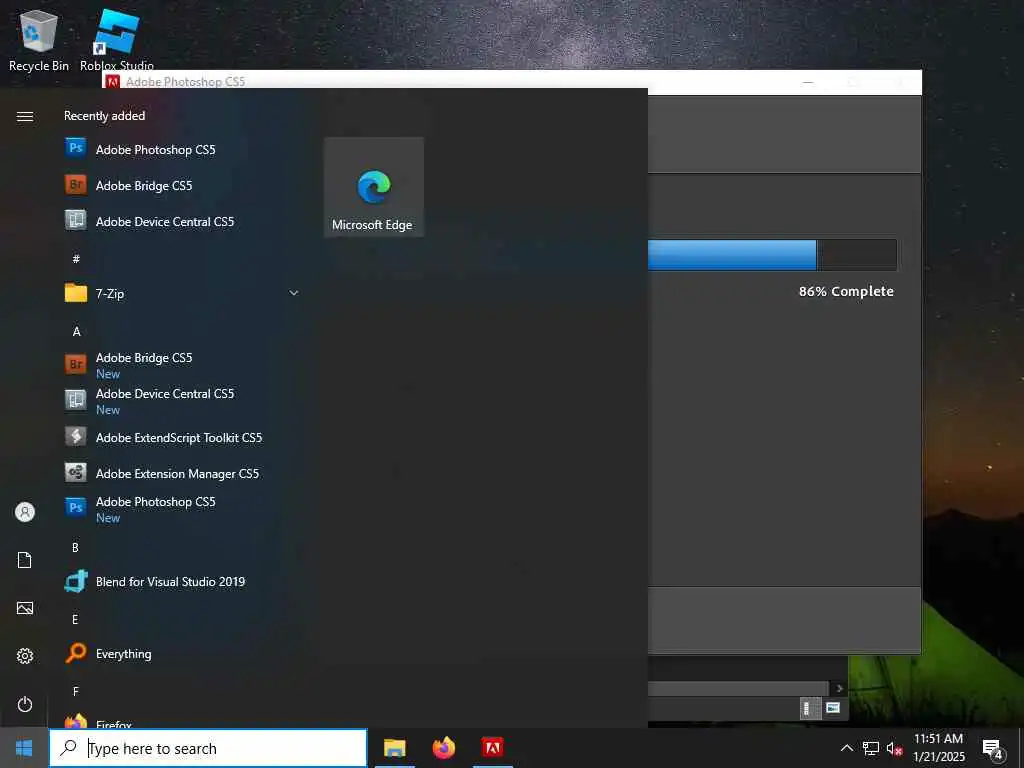
Task: Open the Roblox Studio desktop shortcut
Action: [x=116, y=40]
